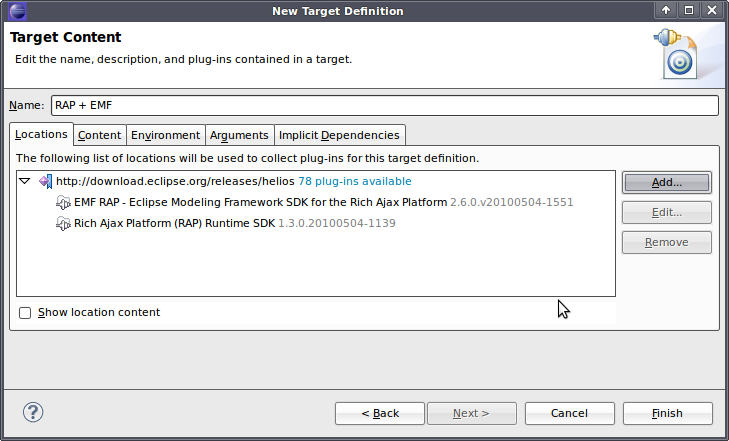Click the 'Name:' label
Image resolution: width=729 pixels, height=441 pixels.
(27, 105)
